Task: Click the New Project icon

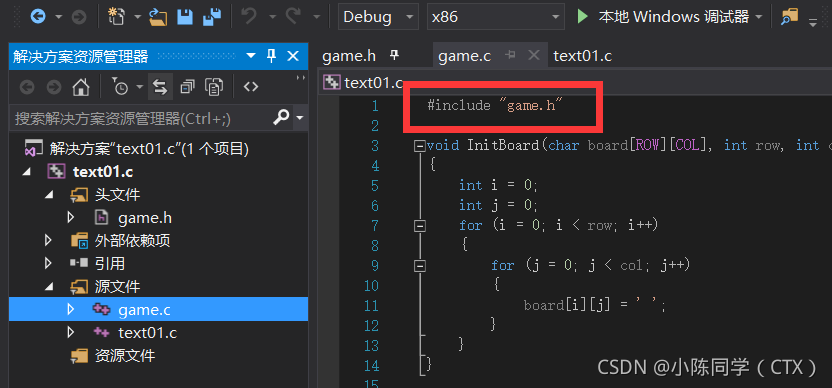Action: coord(116,16)
